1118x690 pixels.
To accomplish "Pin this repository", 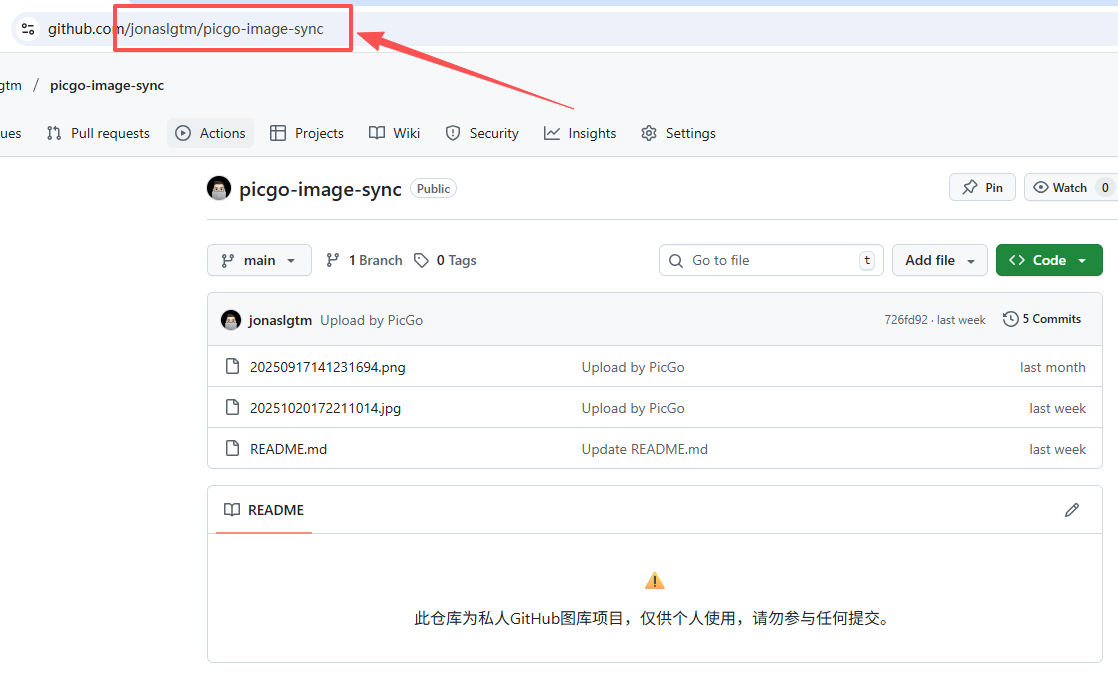I will [x=982, y=186].
